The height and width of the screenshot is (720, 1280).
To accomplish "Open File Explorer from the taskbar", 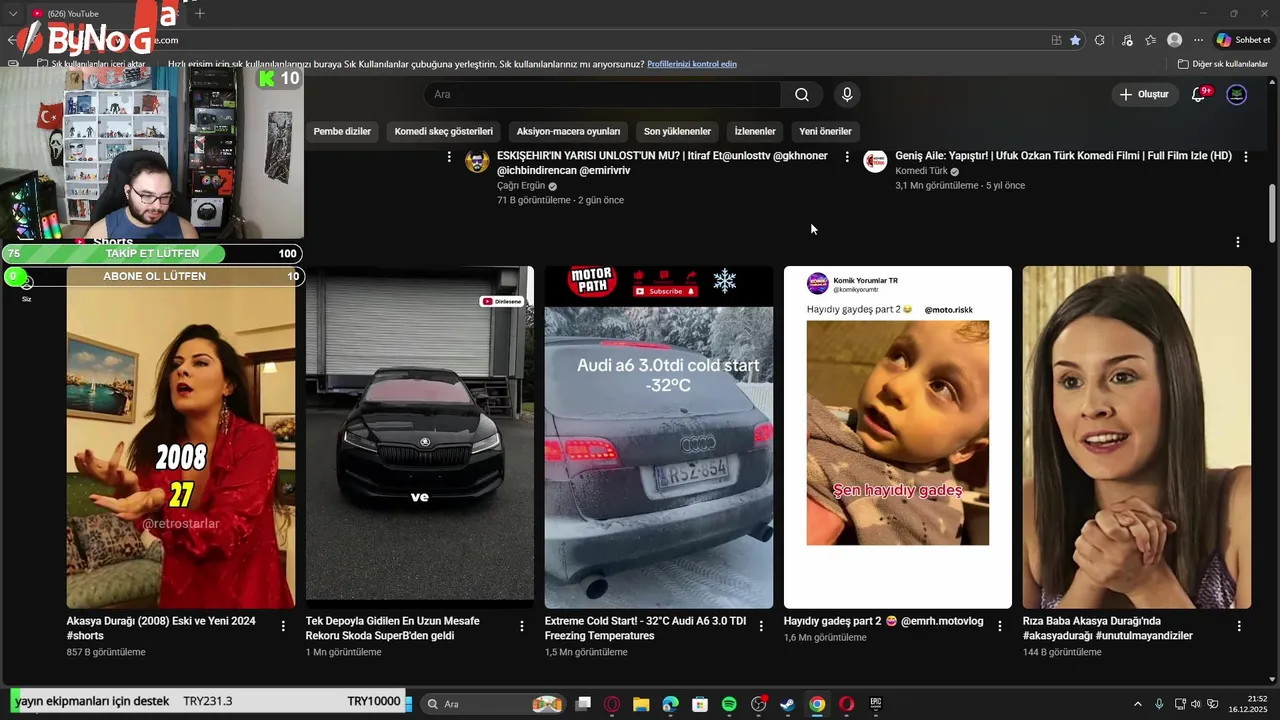I will 641,704.
